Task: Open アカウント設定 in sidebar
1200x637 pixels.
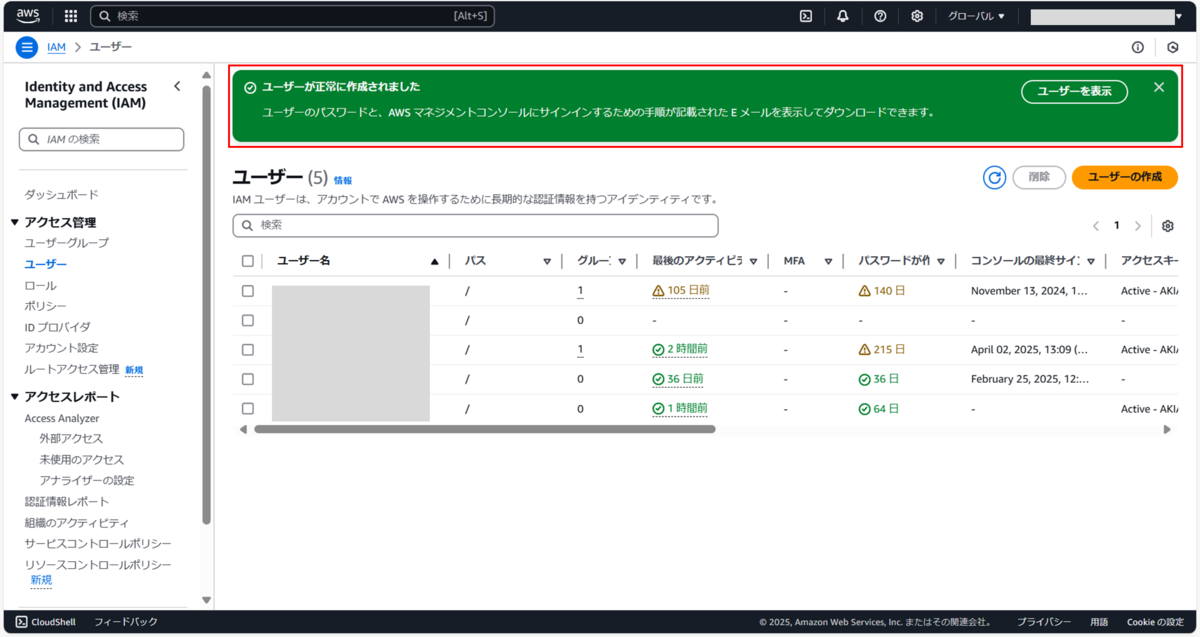Action: coord(62,348)
